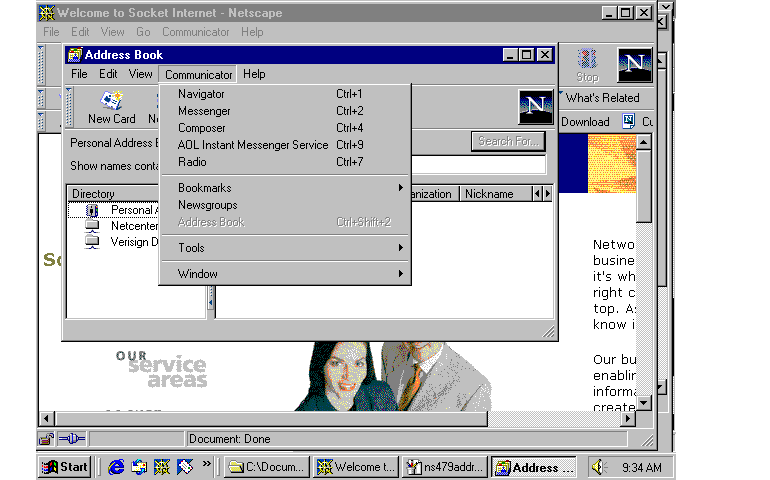This screenshot has width=770, height=480.
Task: Select the Personal Address Book directory icon
Action: coord(92,210)
